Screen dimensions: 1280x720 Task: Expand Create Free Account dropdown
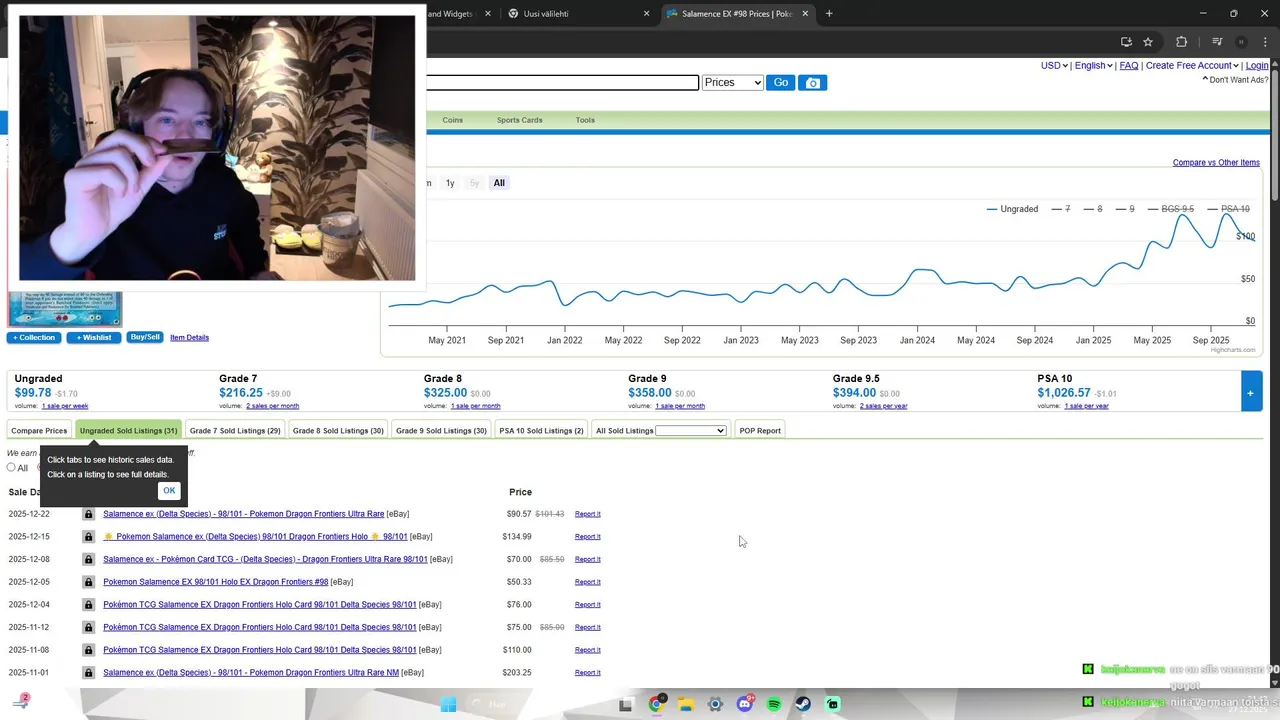[1192, 65]
